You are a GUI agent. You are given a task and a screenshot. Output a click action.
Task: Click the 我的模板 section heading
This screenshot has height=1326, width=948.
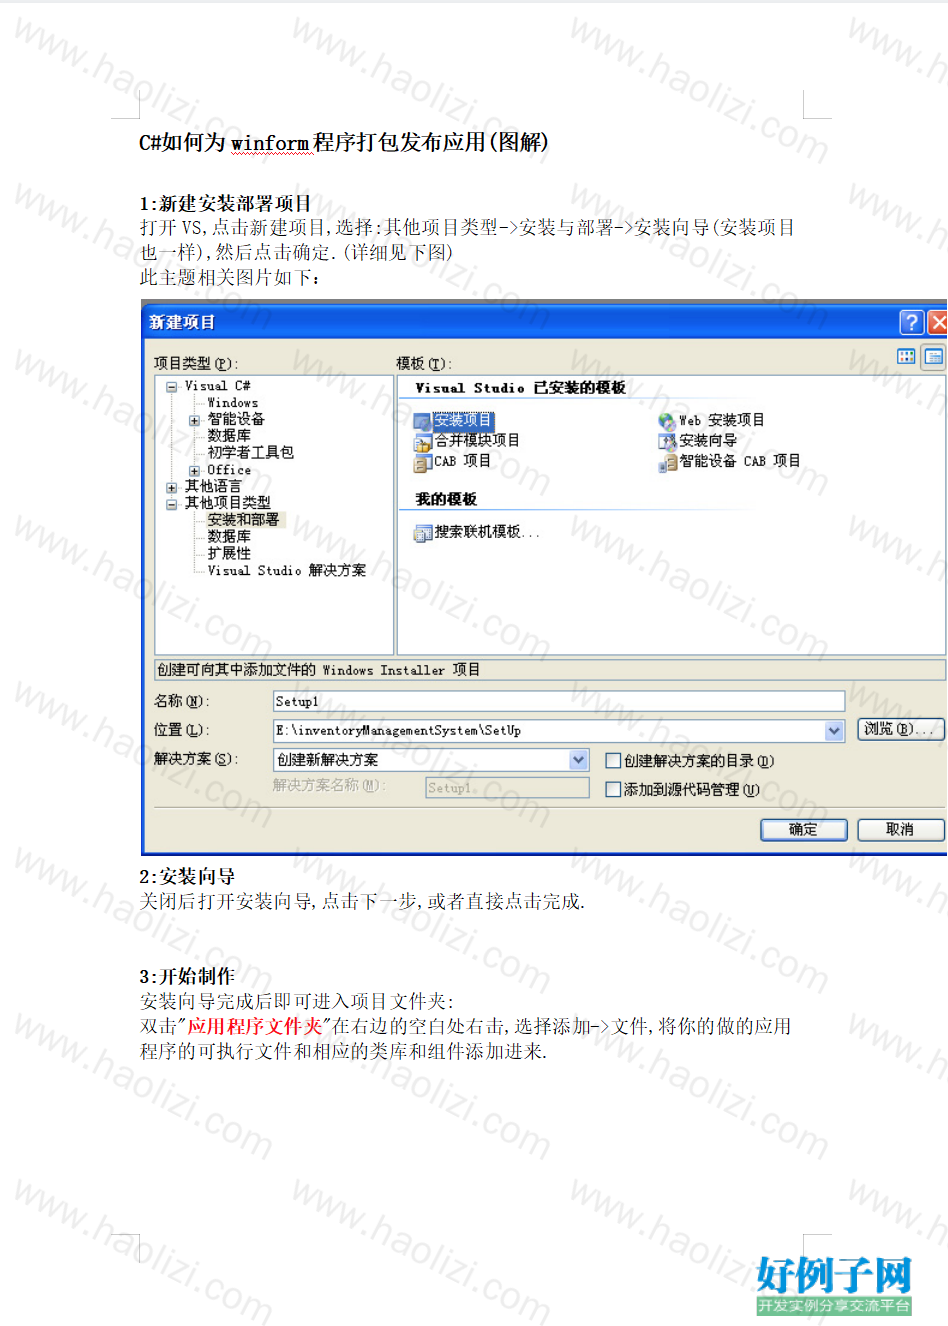coord(446,500)
